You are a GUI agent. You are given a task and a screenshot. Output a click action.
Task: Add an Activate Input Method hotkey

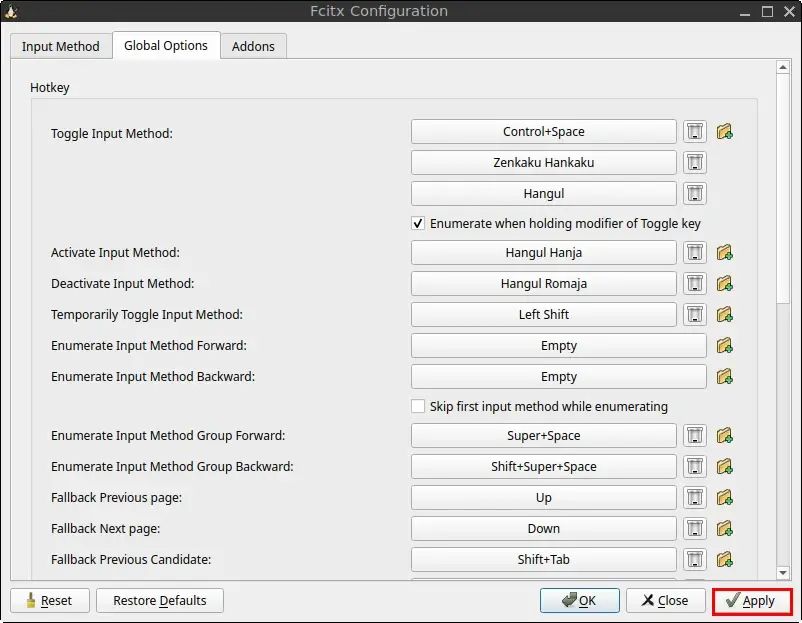click(724, 253)
